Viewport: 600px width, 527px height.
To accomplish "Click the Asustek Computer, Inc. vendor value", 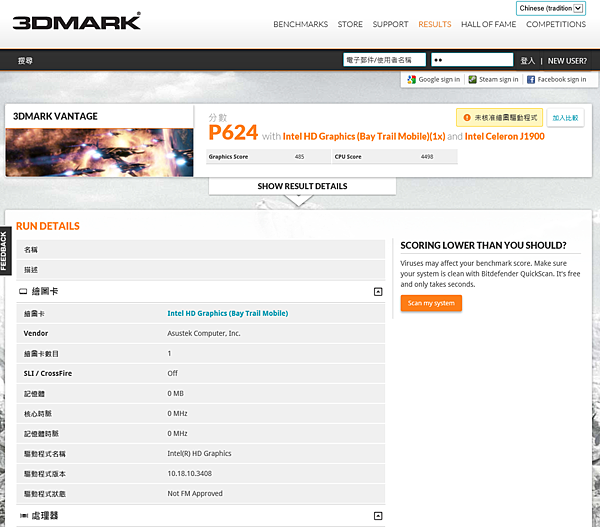I will 204,333.
